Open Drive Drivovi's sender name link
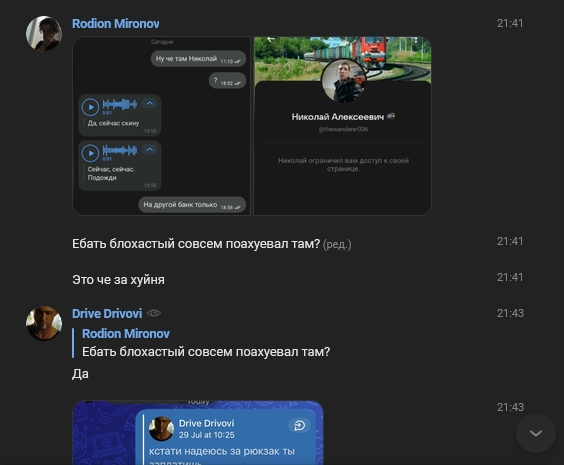Image resolution: width=564 pixels, height=465 pixels. [107, 314]
